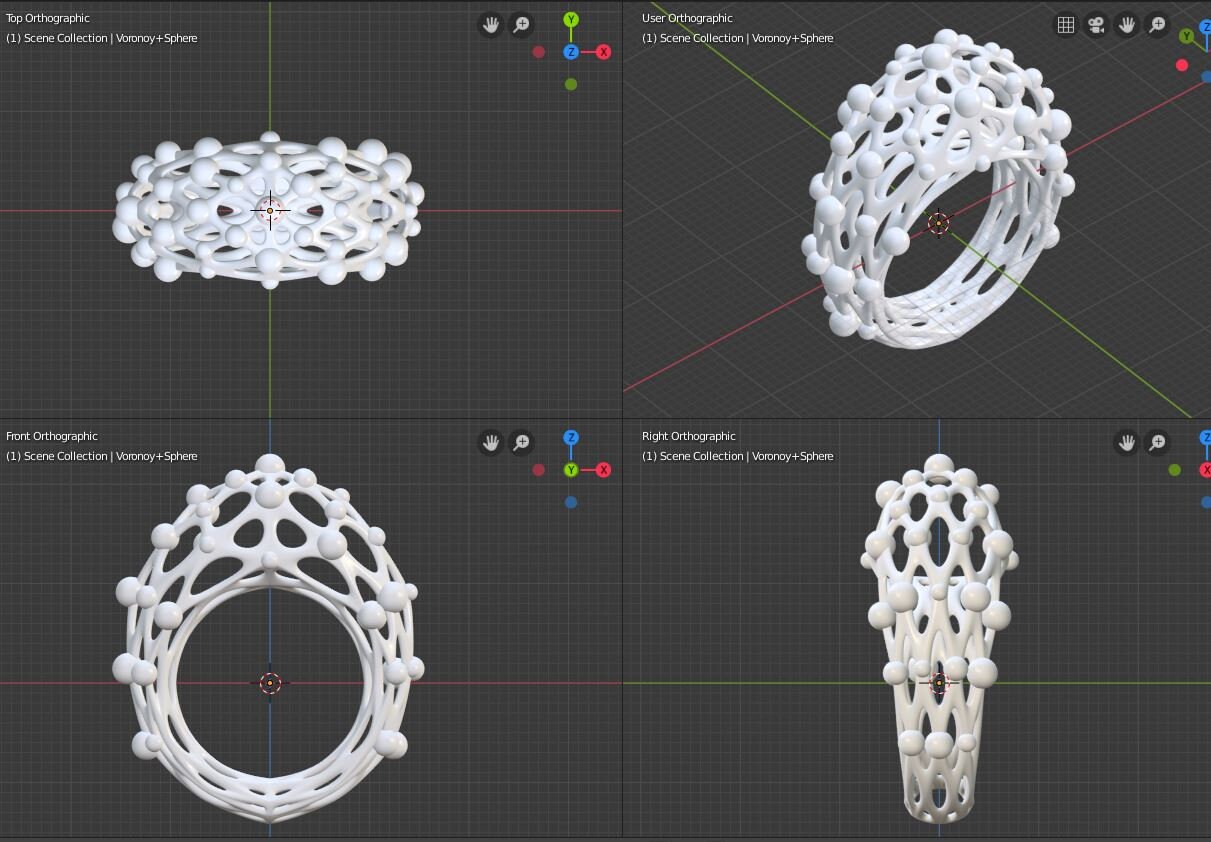Click the zoom magnifier in Right Orthographic view
1211x842 pixels.
1157,442
